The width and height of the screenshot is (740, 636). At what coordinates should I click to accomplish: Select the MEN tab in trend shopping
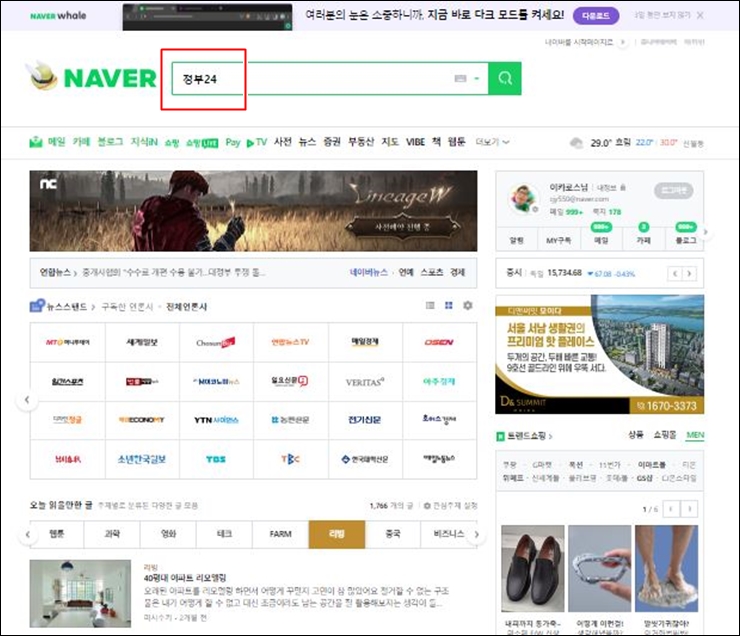coord(695,435)
